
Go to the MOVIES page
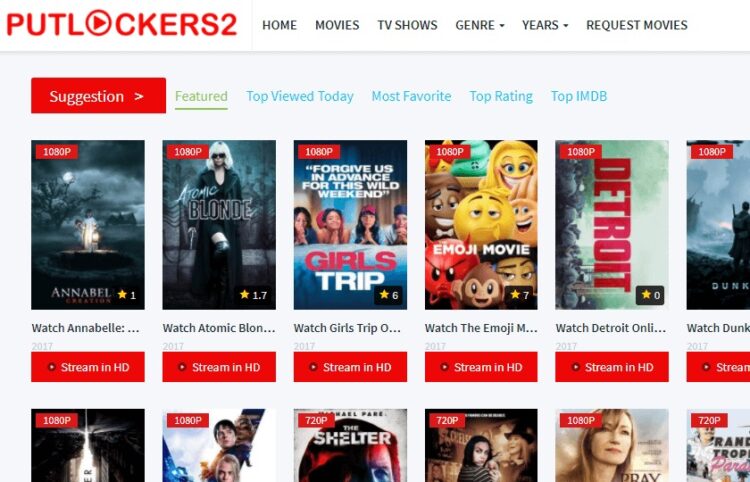tap(337, 25)
